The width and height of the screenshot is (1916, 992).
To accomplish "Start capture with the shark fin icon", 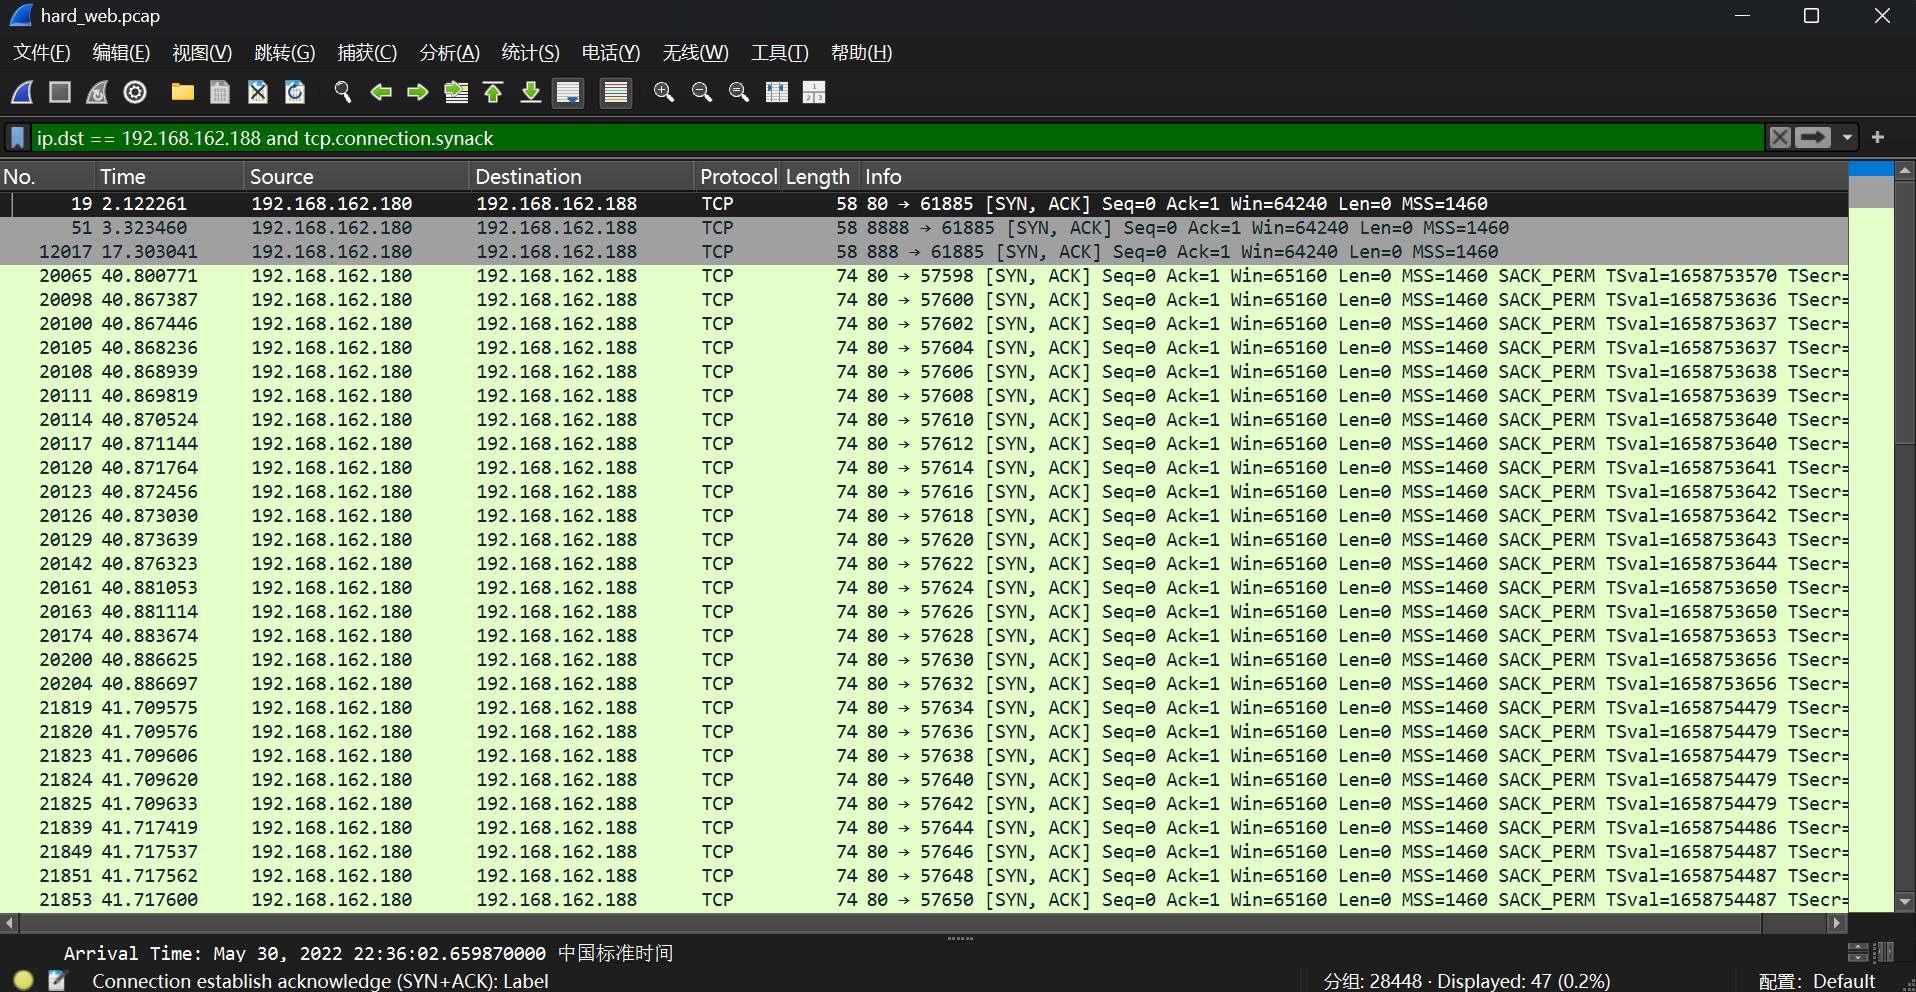I will 22,93.
